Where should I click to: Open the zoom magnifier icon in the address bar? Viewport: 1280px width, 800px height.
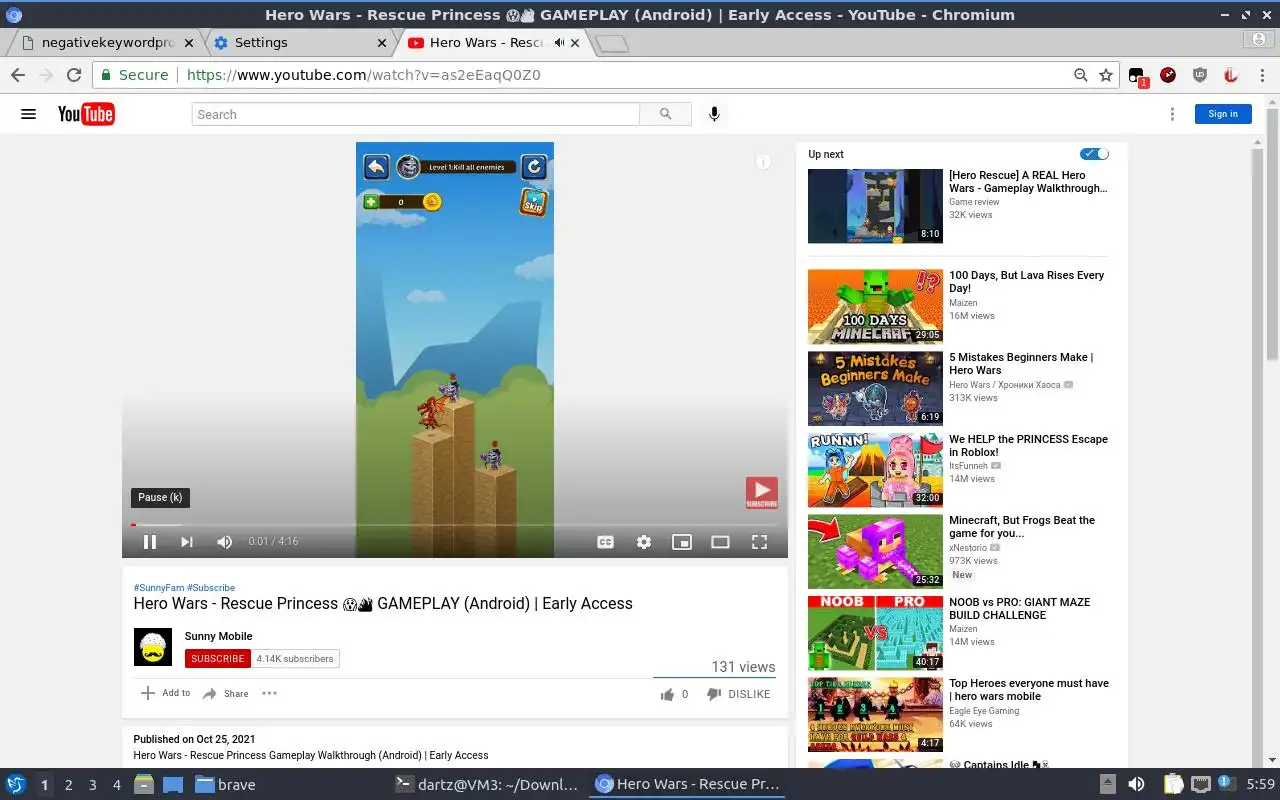coord(1080,75)
